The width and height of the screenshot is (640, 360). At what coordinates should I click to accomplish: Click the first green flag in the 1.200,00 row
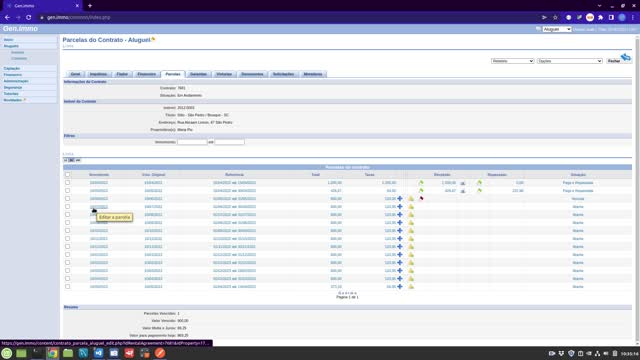pos(421,183)
